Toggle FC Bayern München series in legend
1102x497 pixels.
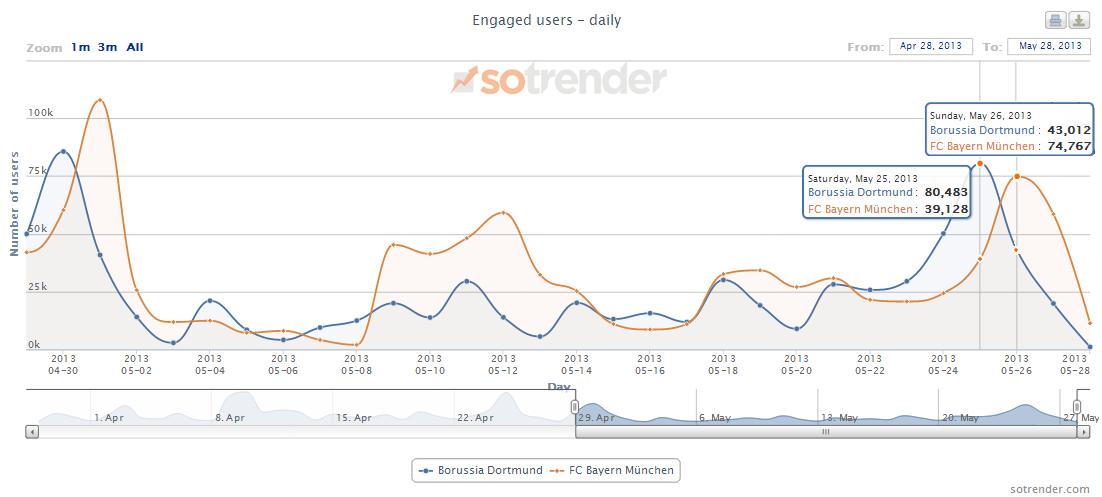[x=614, y=470]
